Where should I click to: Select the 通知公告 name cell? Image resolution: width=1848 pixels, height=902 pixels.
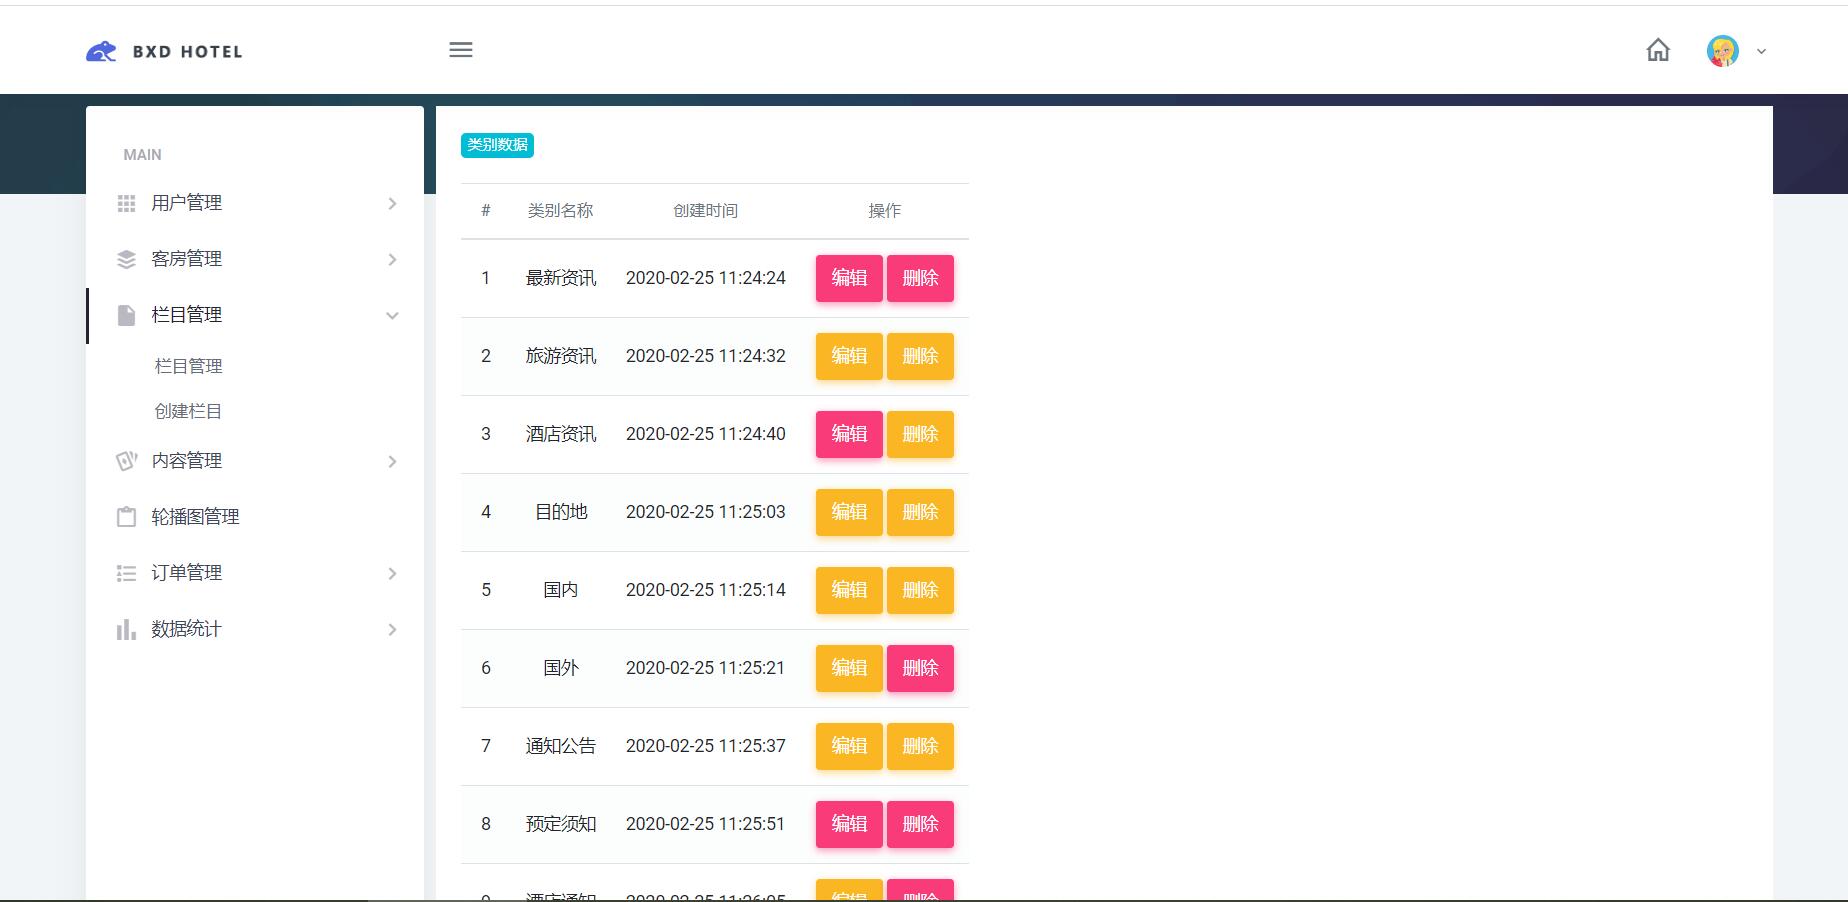pyautogui.click(x=561, y=746)
